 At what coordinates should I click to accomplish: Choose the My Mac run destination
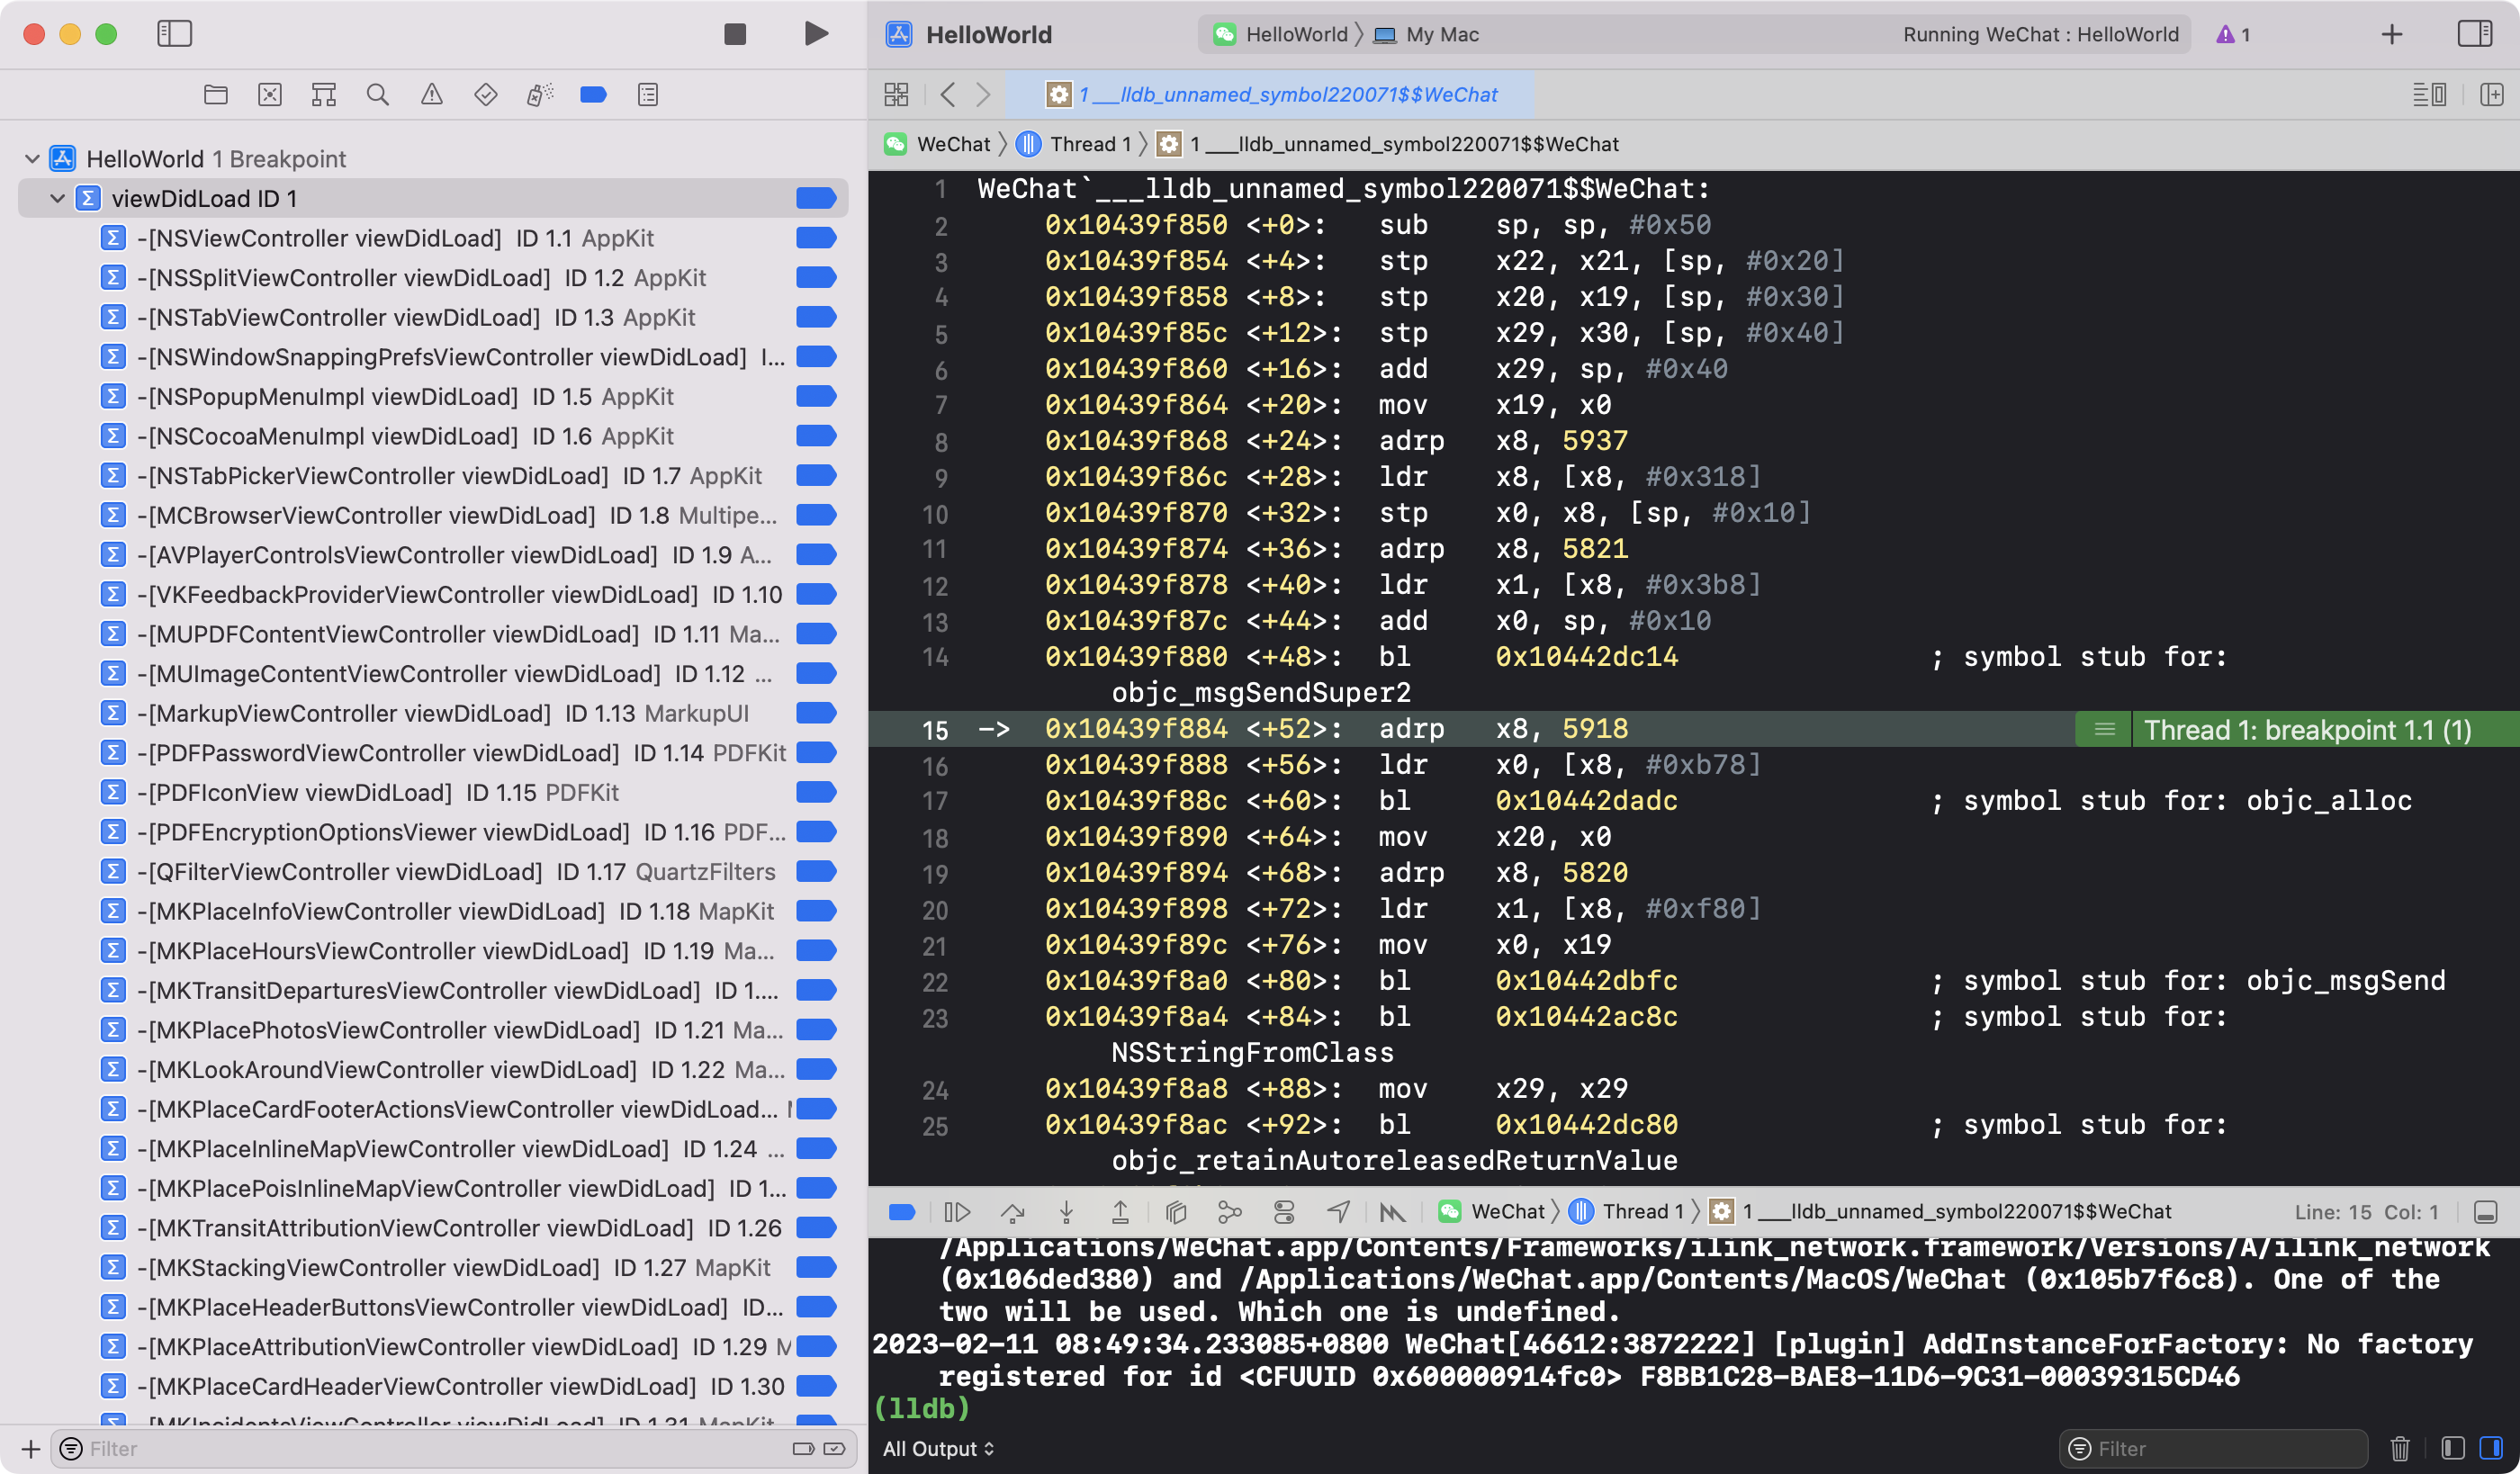[1427, 34]
